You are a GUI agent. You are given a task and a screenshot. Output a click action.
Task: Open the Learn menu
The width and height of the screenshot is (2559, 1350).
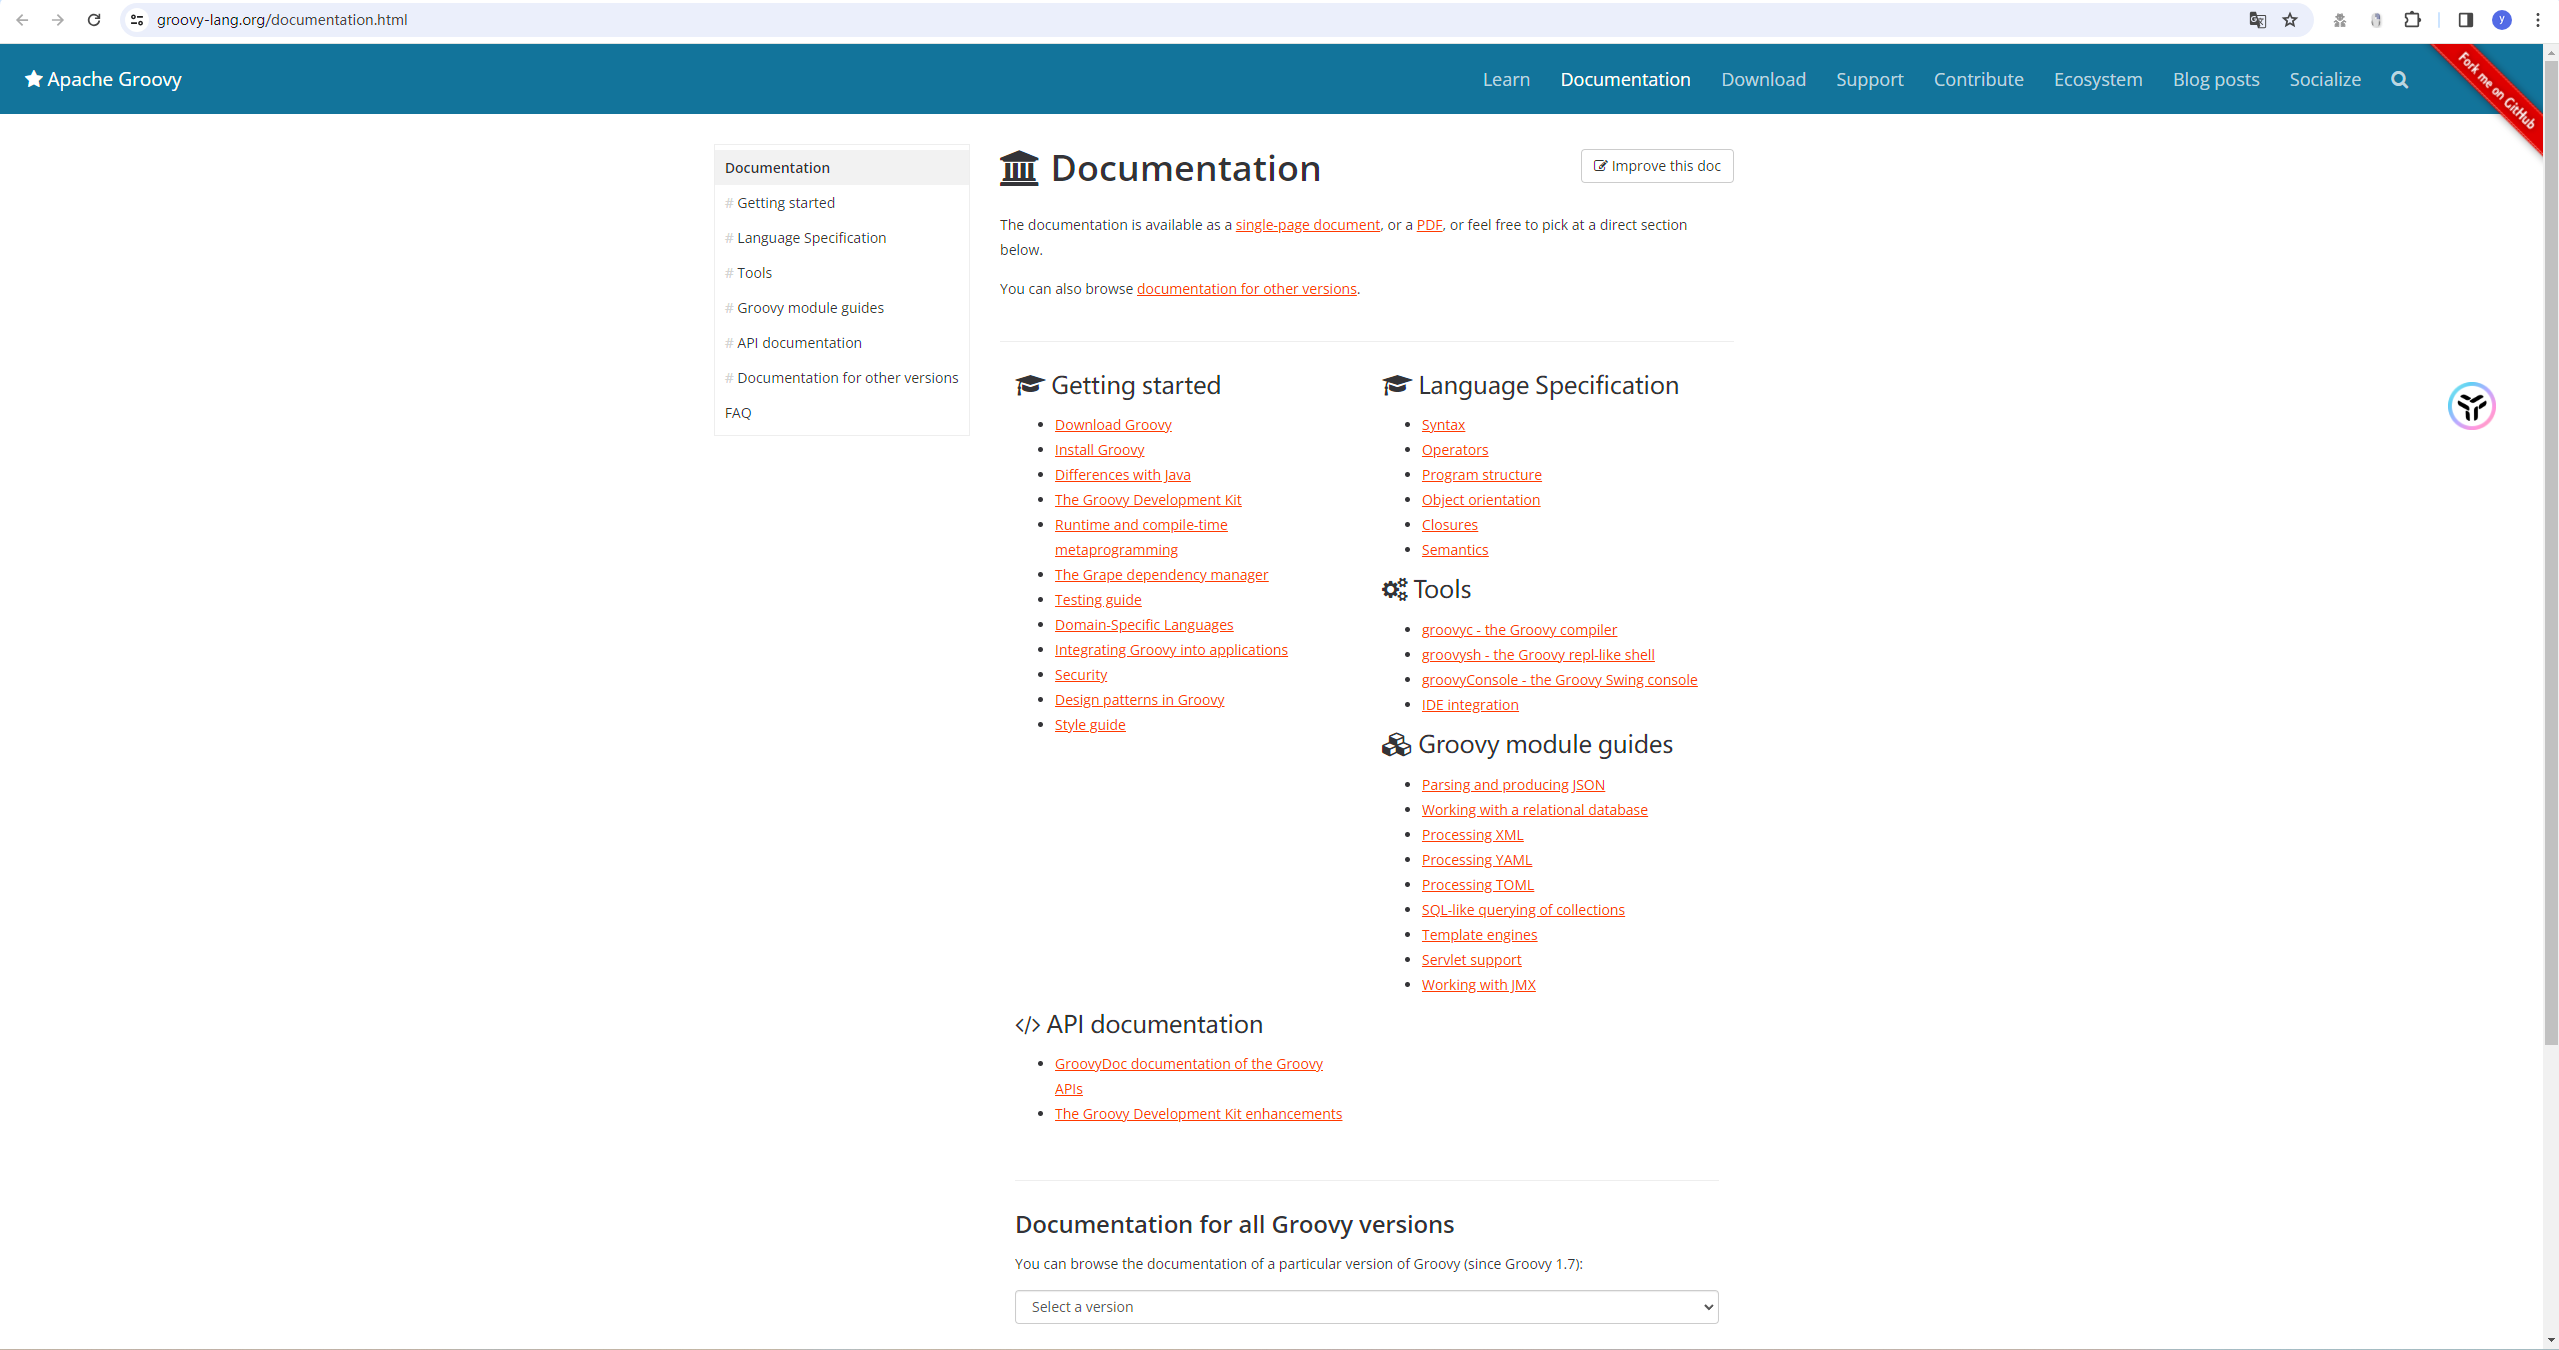point(1506,79)
